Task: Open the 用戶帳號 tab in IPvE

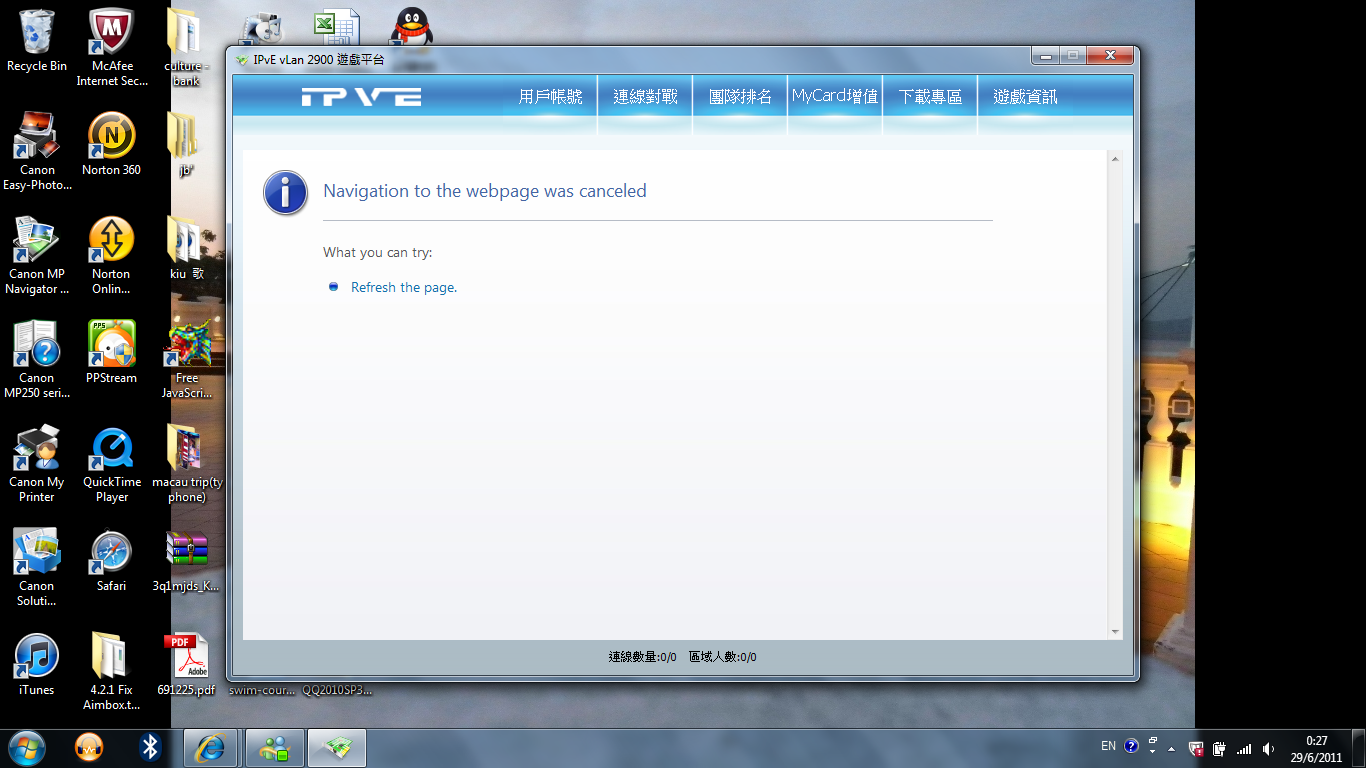Action: pos(550,97)
